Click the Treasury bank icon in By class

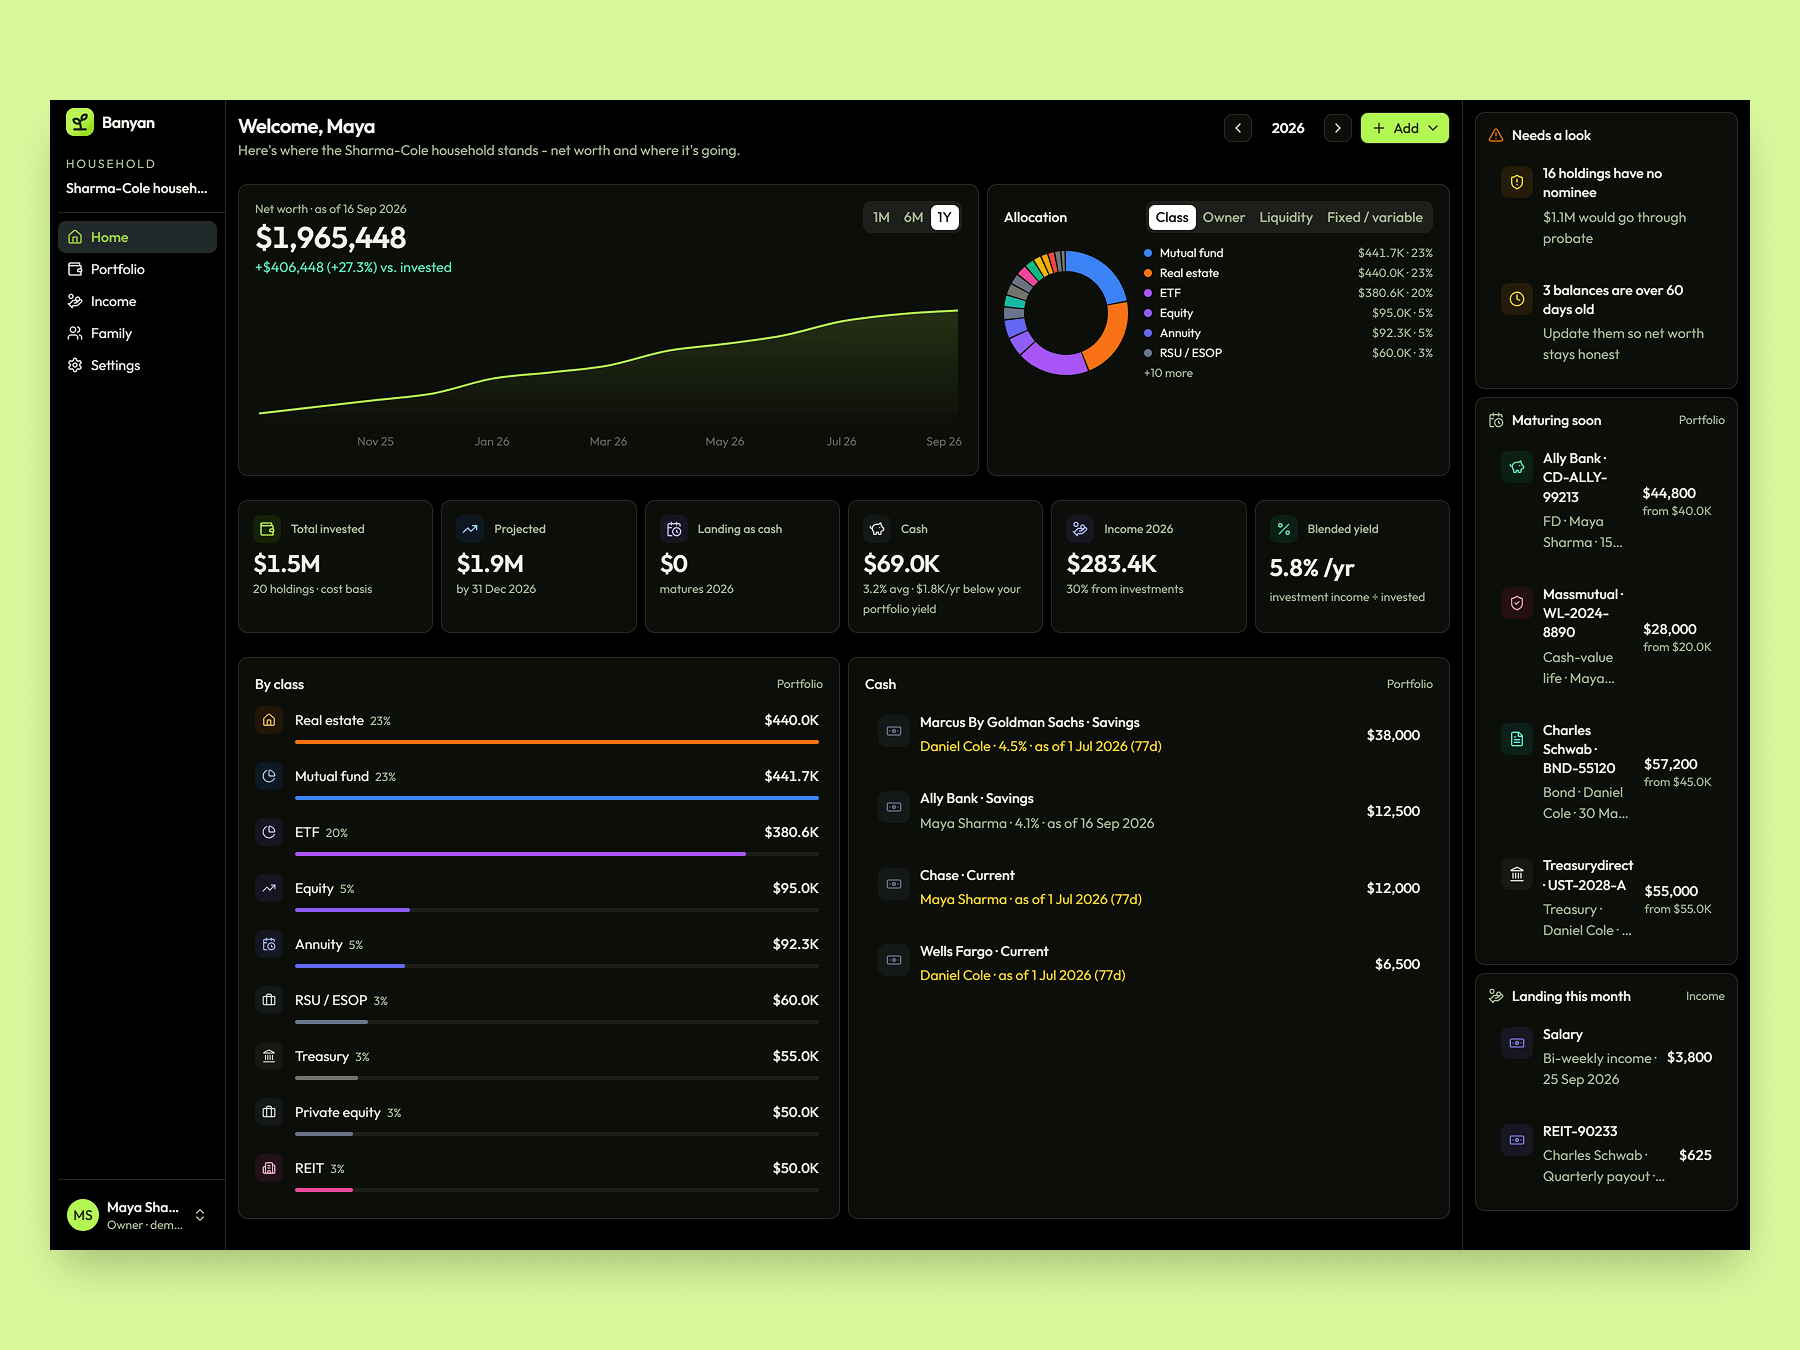coord(269,1056)
